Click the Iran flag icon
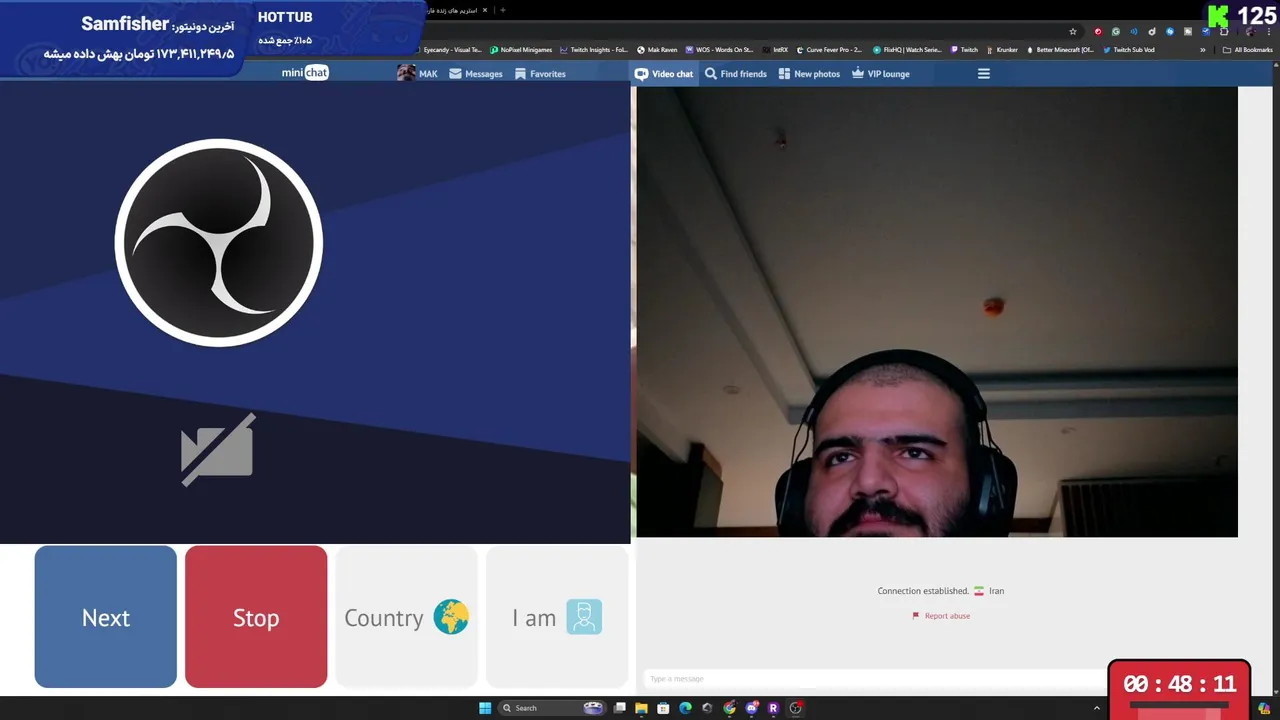Viewport: 1280px width, 720px height. [979, 591]
